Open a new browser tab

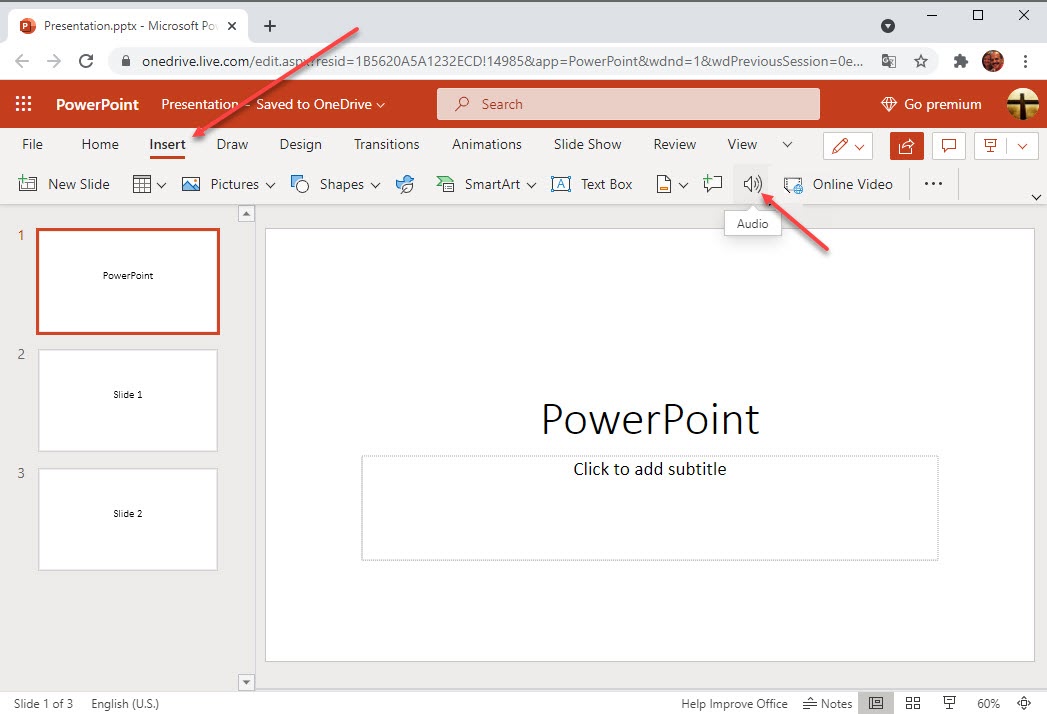pos(270,26)
